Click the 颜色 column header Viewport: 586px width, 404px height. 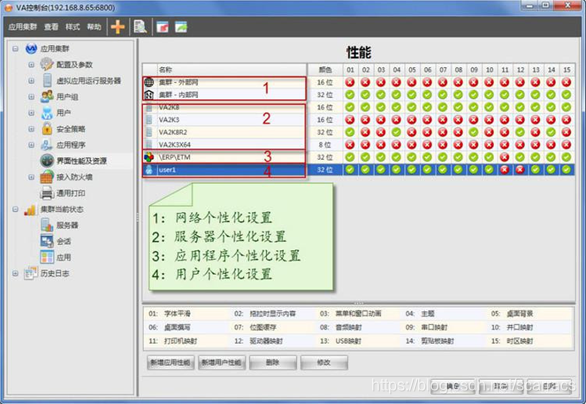tap(325, 70)
